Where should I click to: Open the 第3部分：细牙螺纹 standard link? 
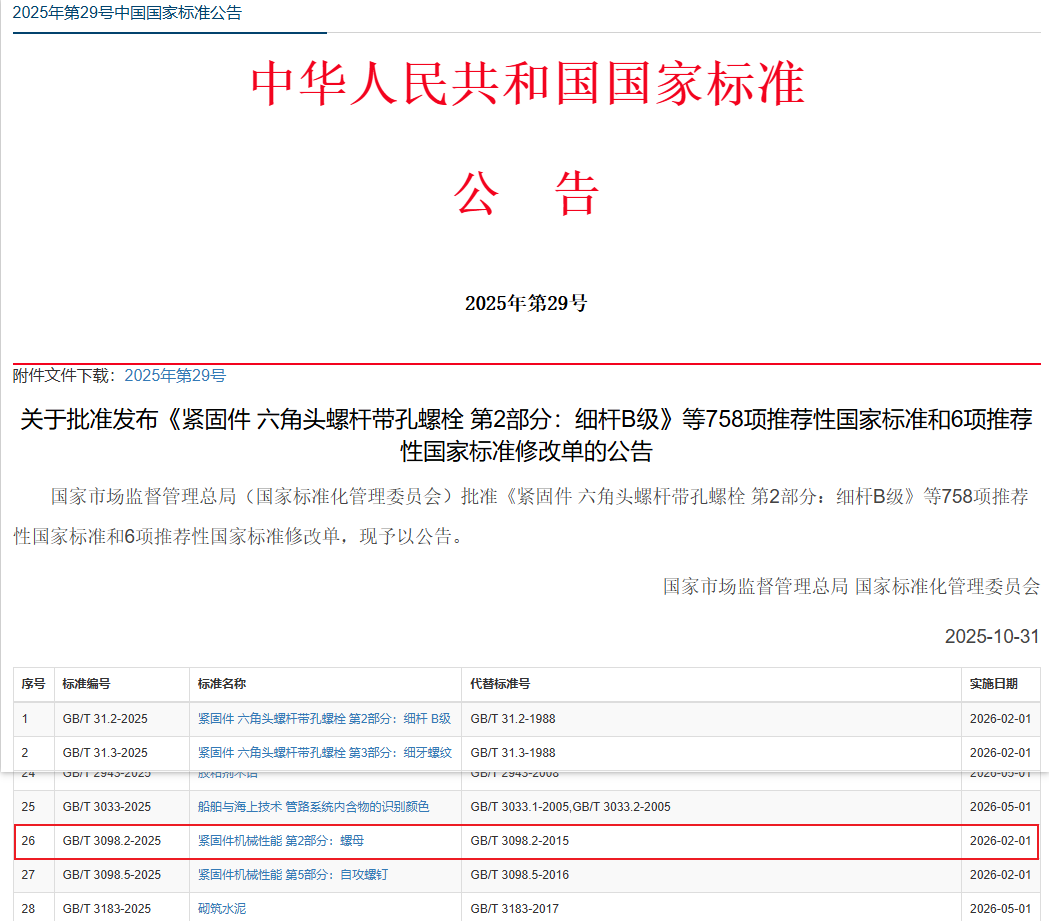325,753
